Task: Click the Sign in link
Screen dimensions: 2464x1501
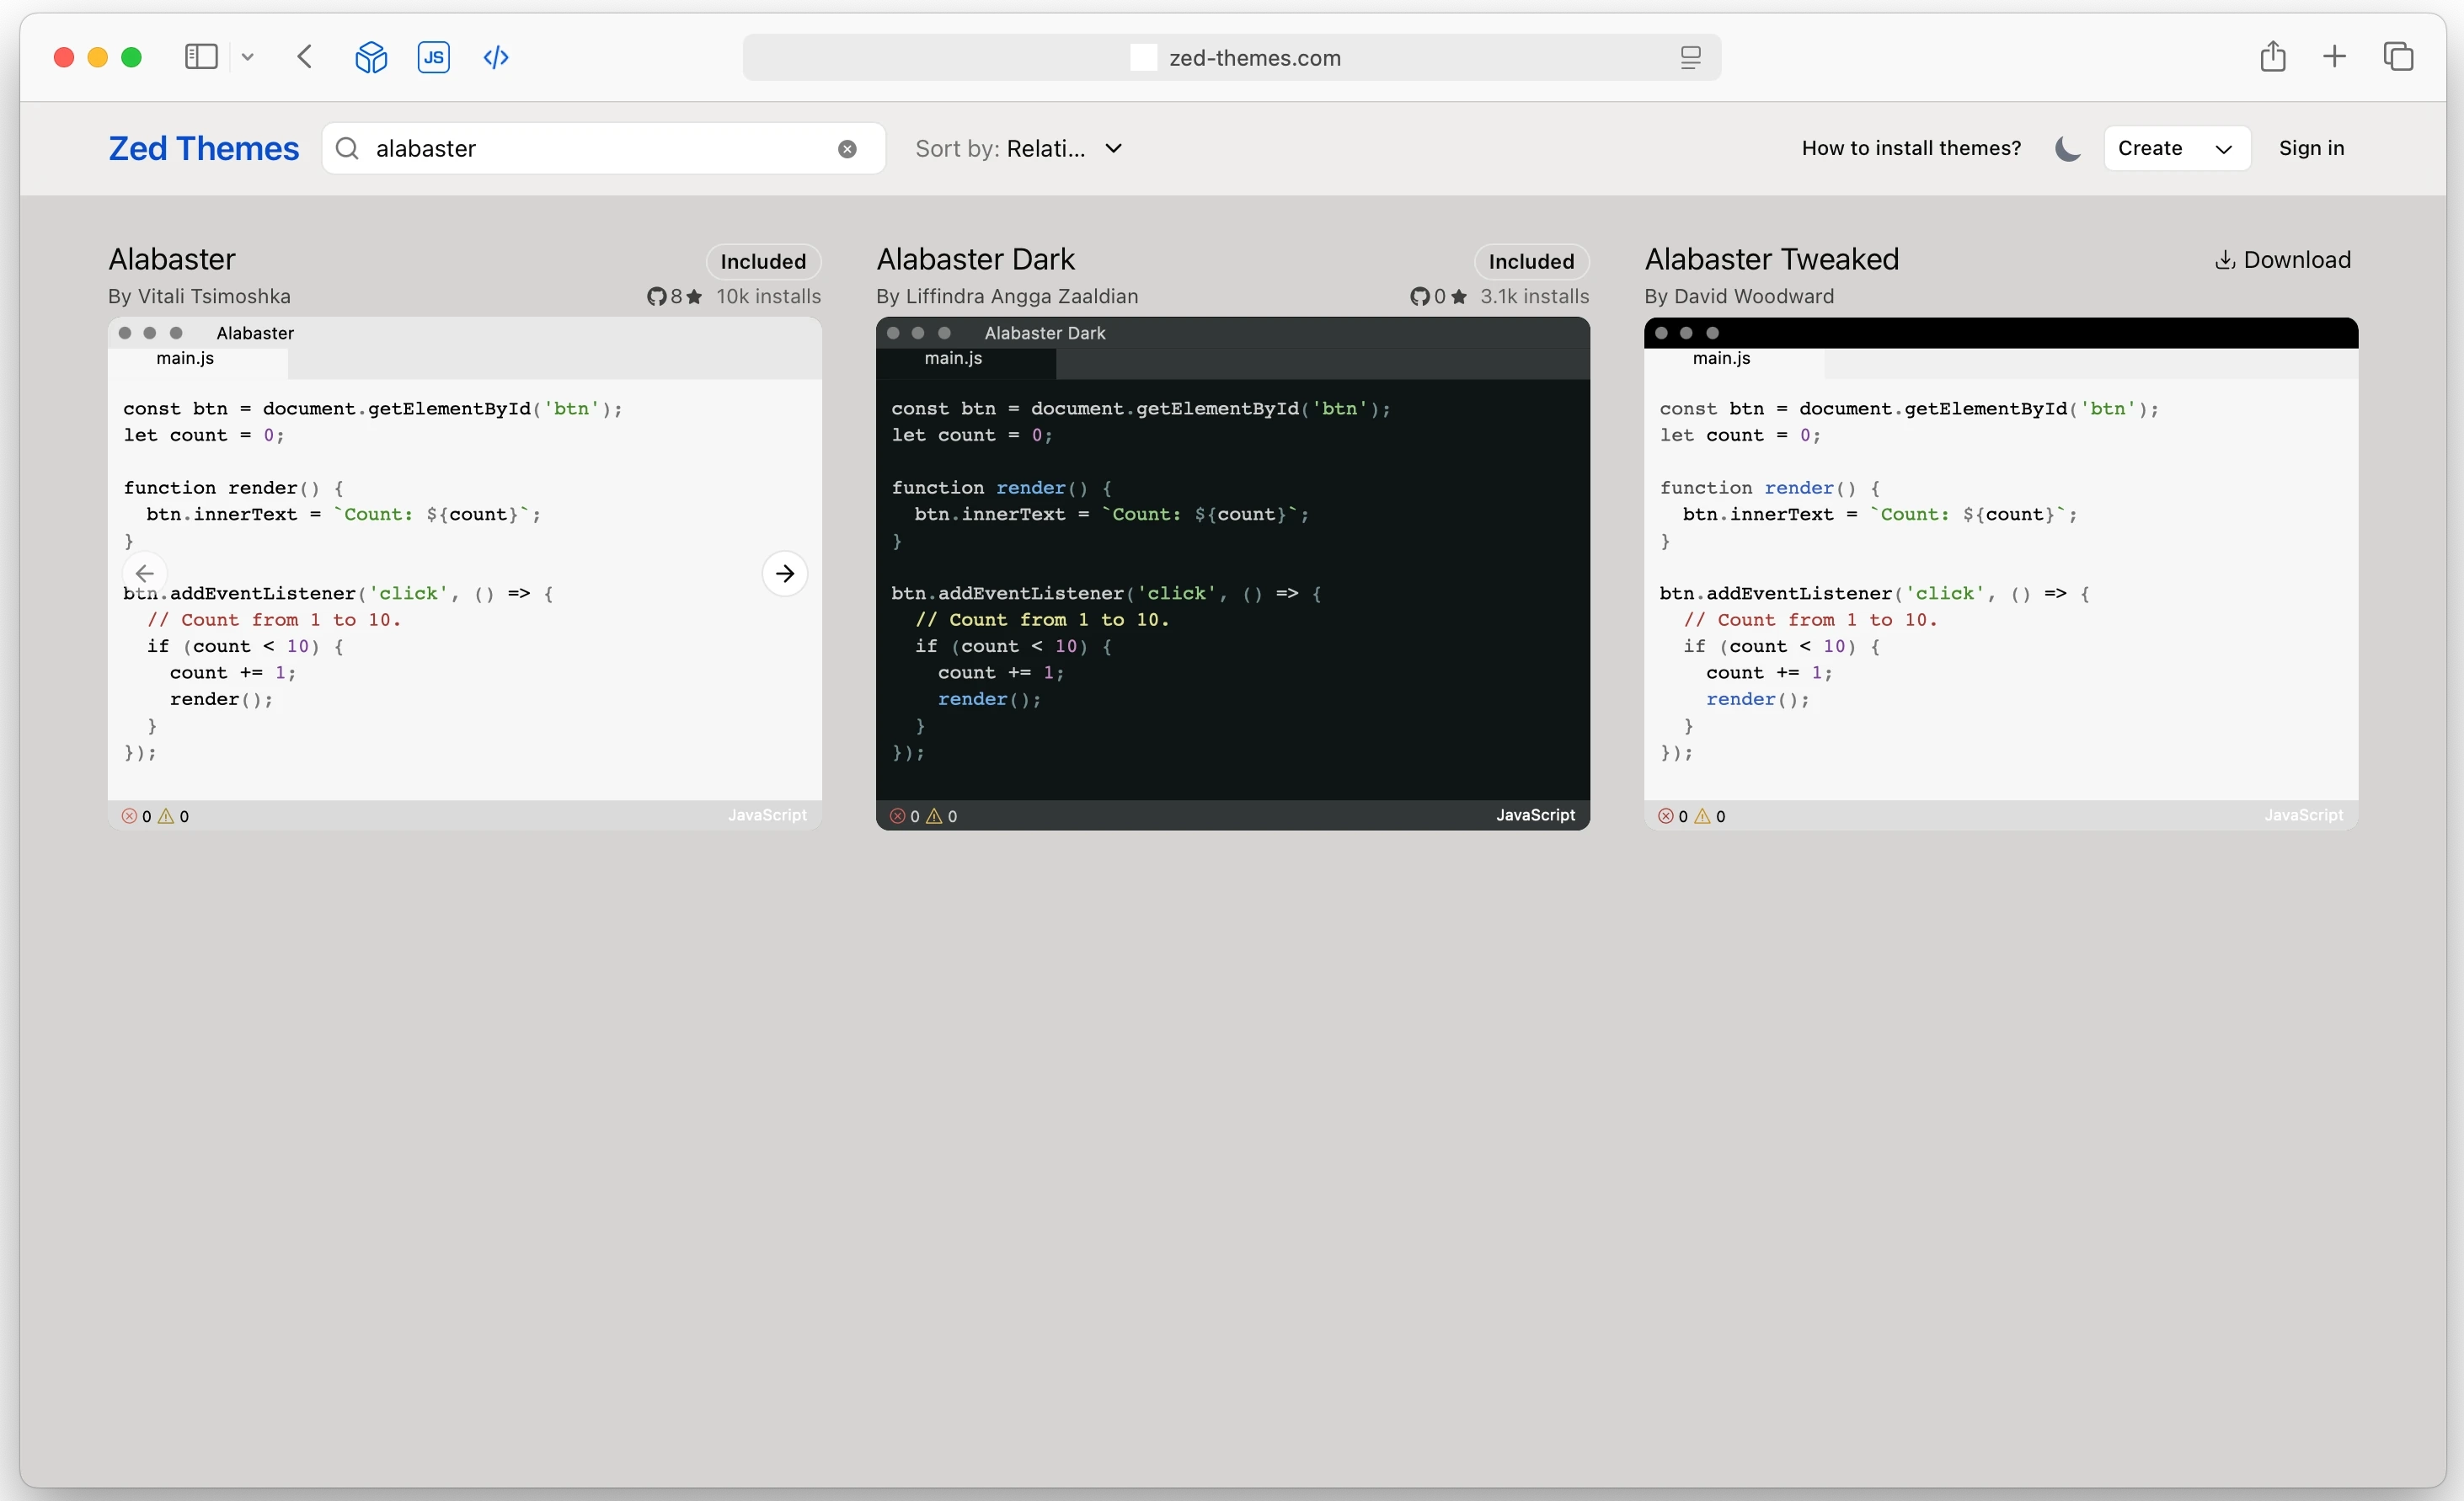Action: point(2311,149)
